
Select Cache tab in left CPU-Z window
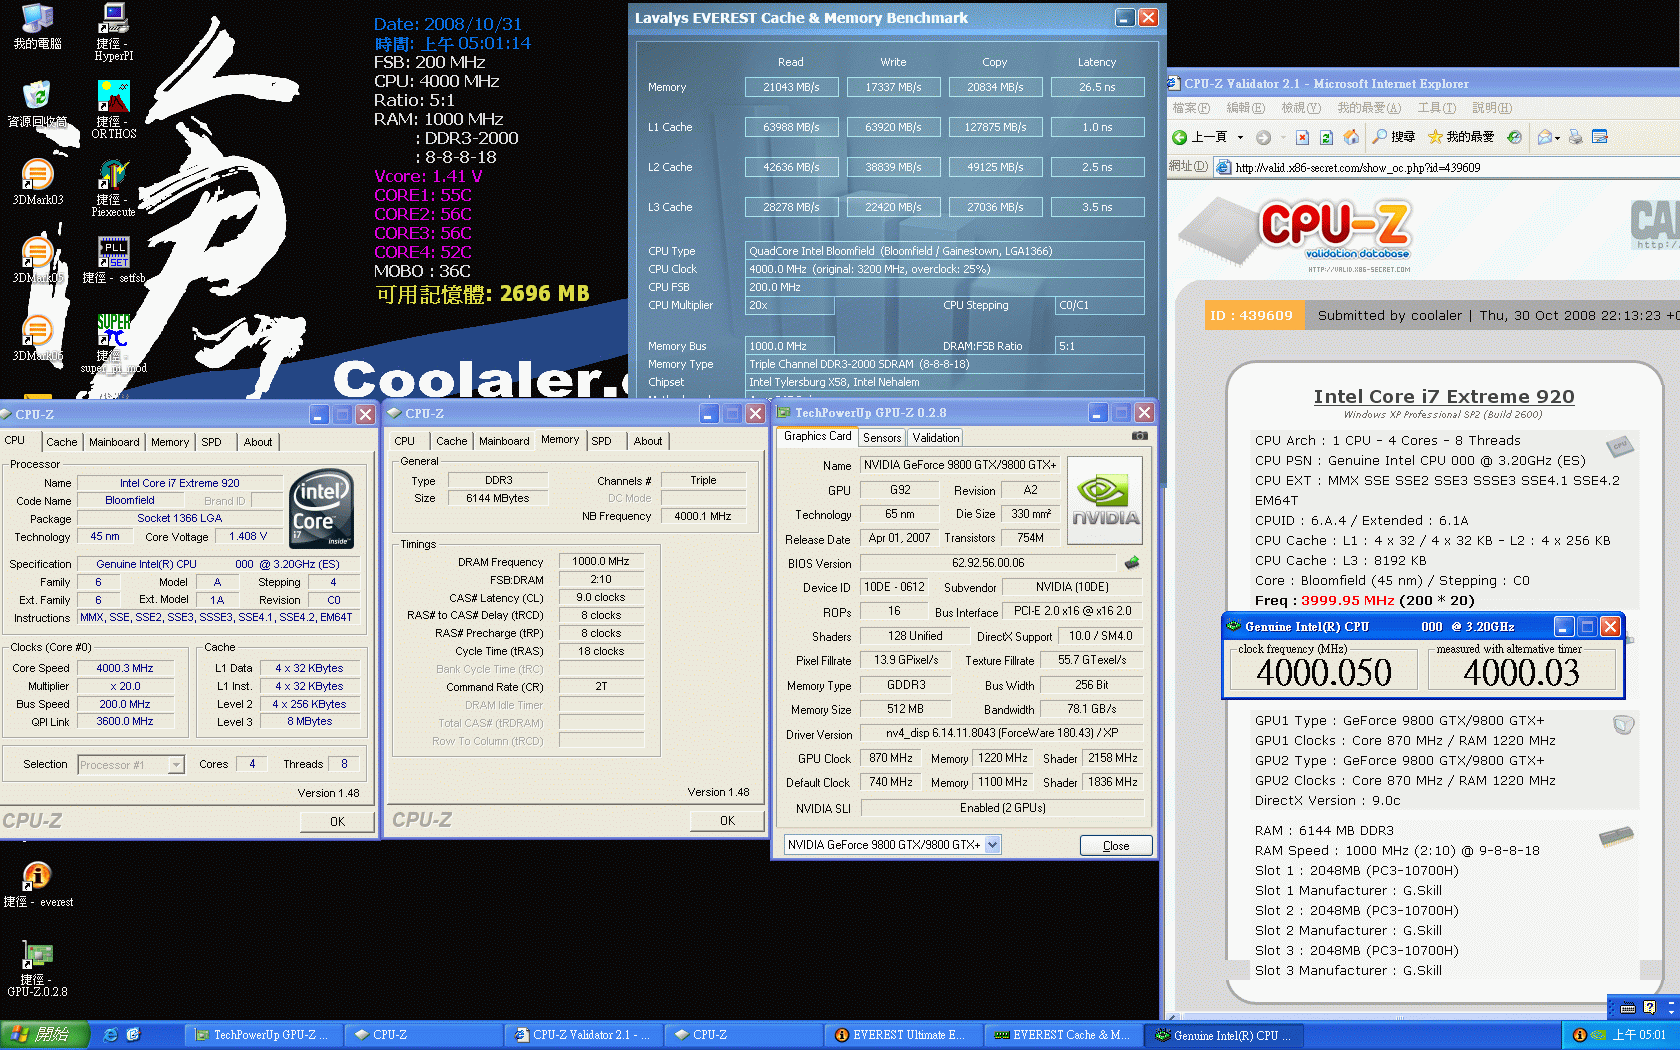pos(62,442)
